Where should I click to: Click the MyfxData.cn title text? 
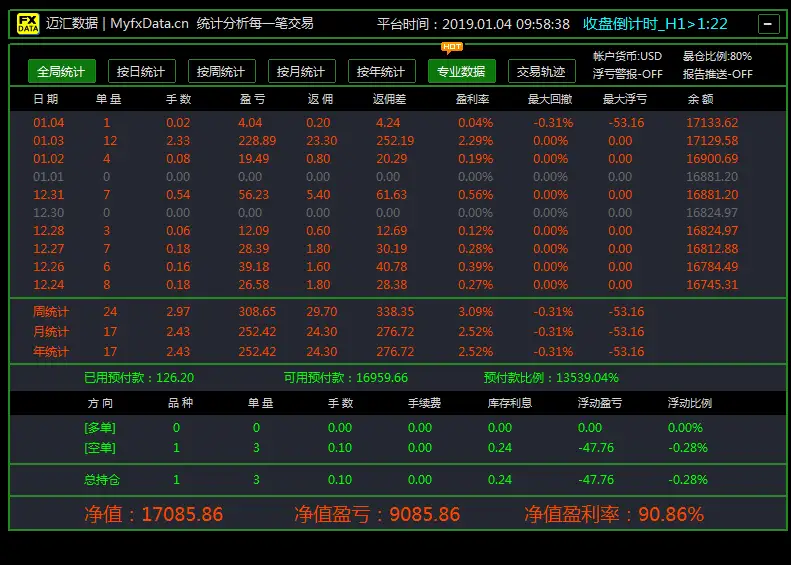pos(149,23)
